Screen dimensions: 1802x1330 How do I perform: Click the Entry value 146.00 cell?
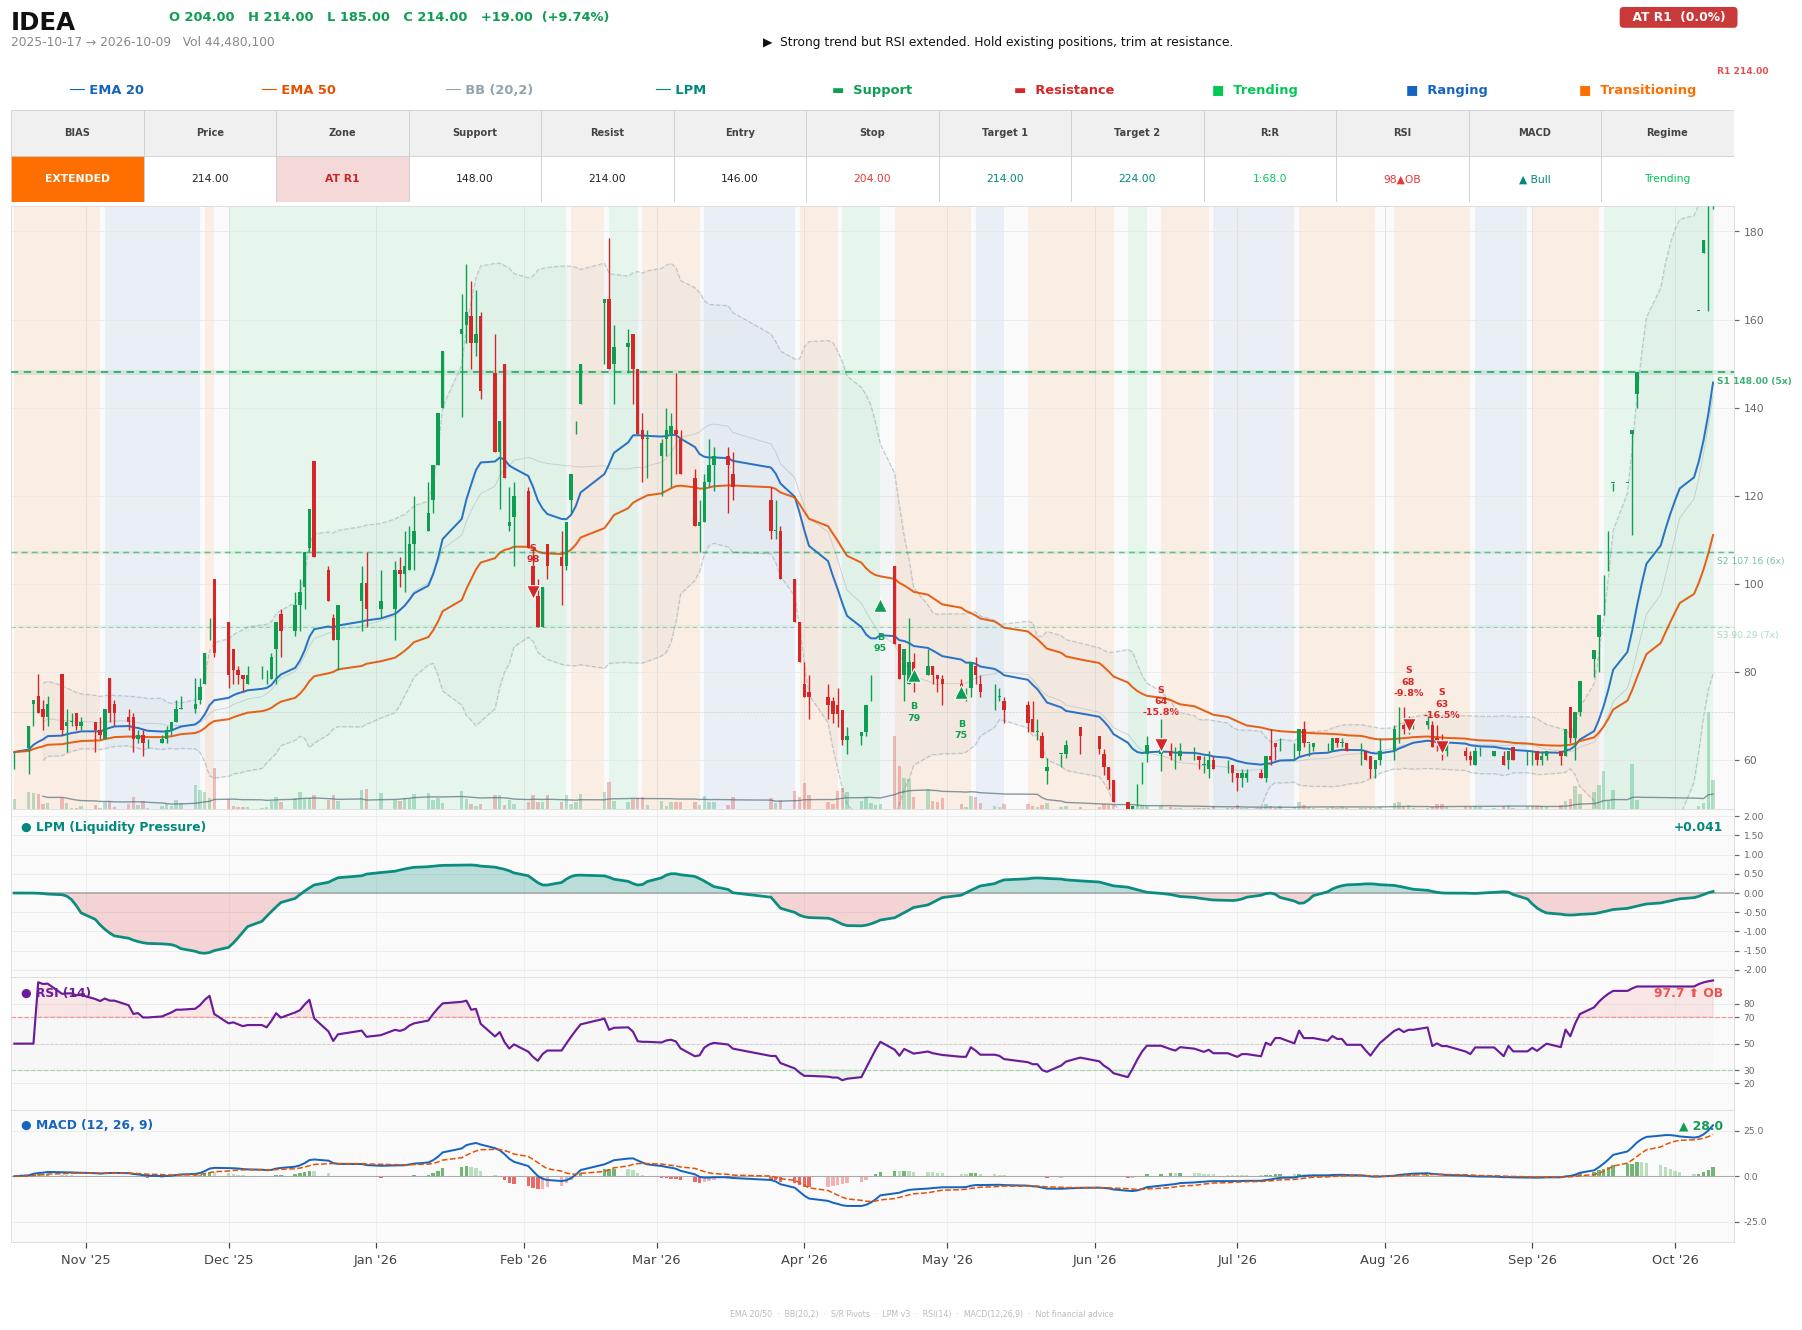click(740, 179)
